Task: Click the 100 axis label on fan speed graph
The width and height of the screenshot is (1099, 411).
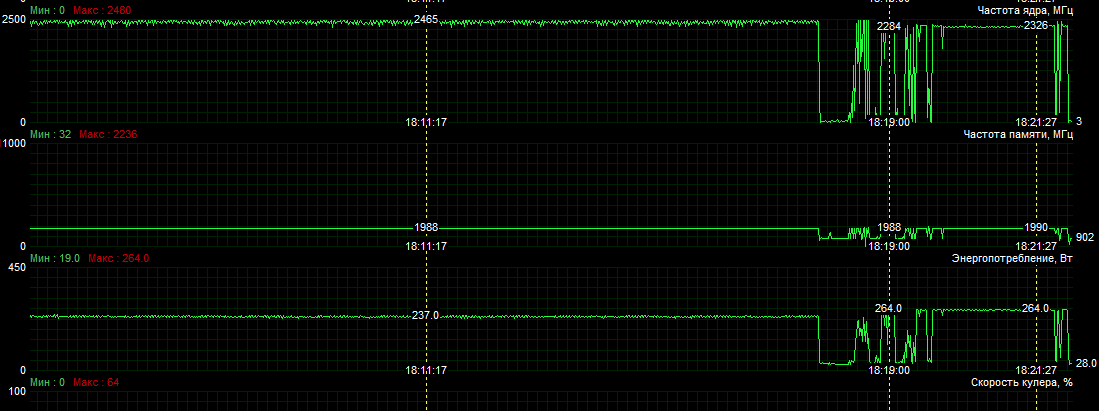Action: tap(17, 392)
